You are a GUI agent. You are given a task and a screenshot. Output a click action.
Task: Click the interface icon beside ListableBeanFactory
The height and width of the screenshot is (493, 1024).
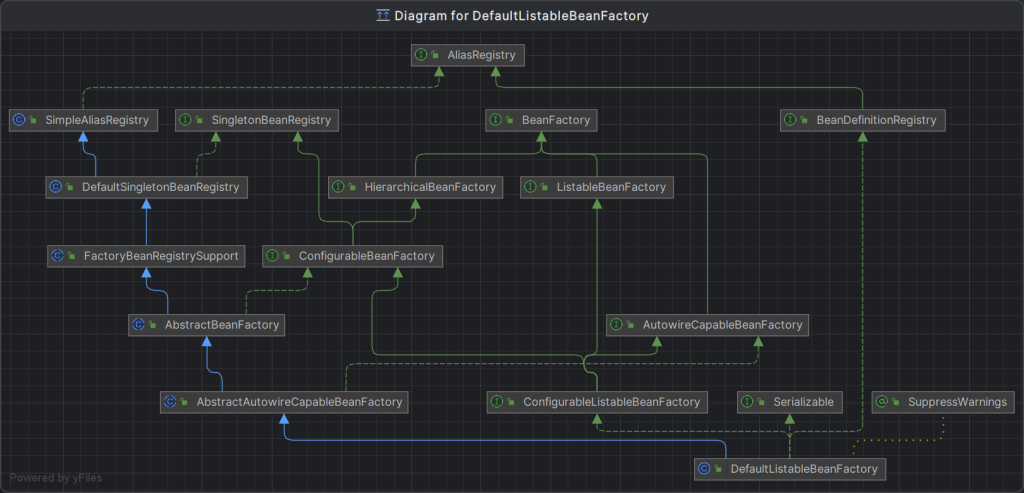532,187
